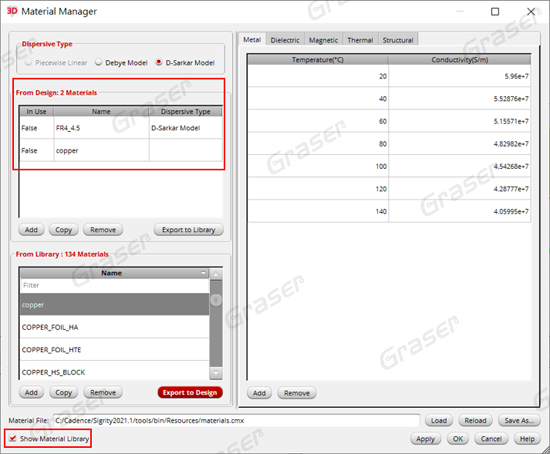Click the 3D Material Manager app icon

[12, 11]
